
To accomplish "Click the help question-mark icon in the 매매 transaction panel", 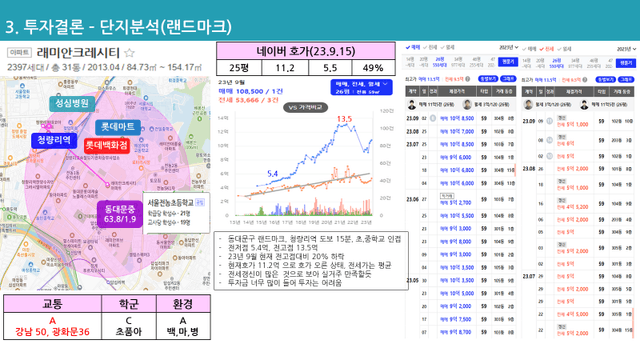I will click(x=467, y=79).
